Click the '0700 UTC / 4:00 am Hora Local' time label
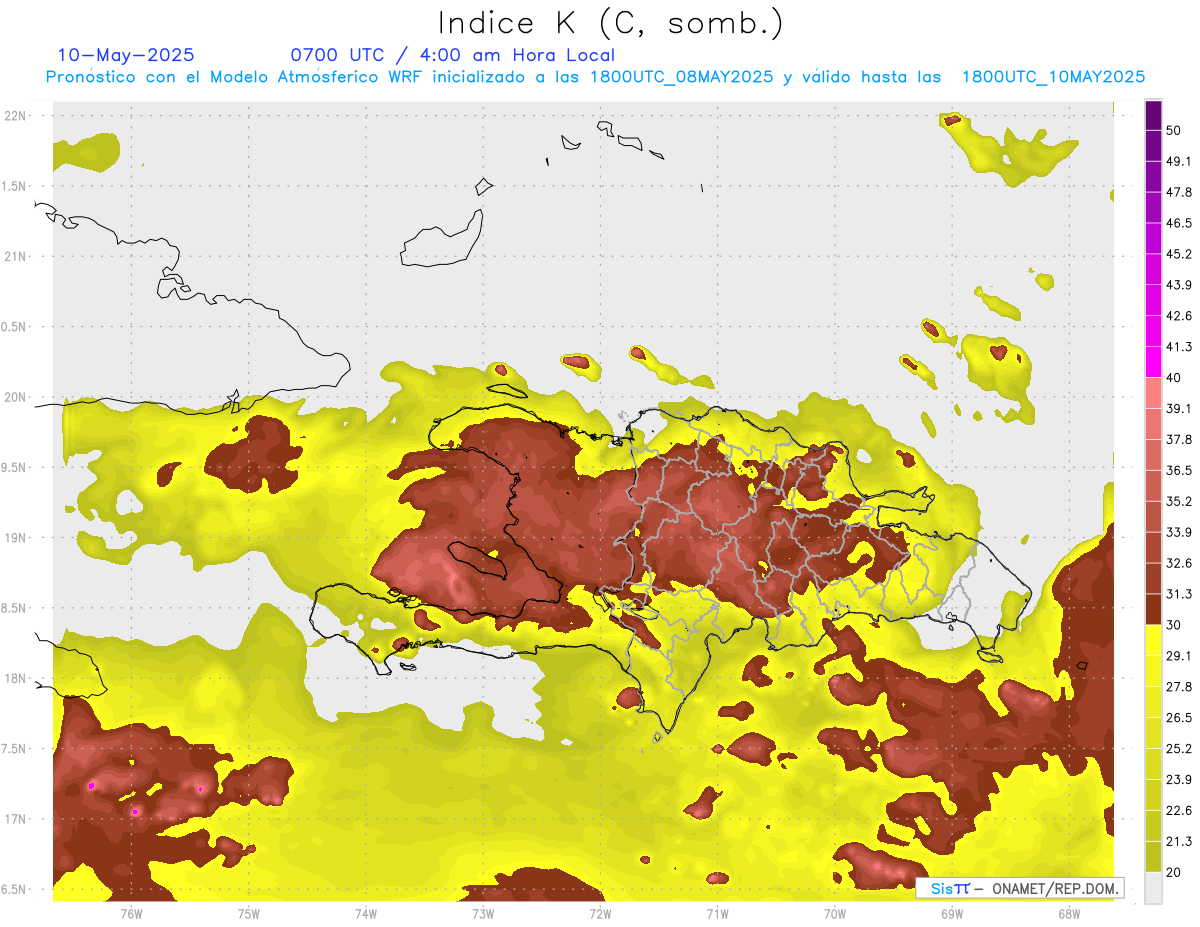 pyautogui.click(x=453, y=55)
